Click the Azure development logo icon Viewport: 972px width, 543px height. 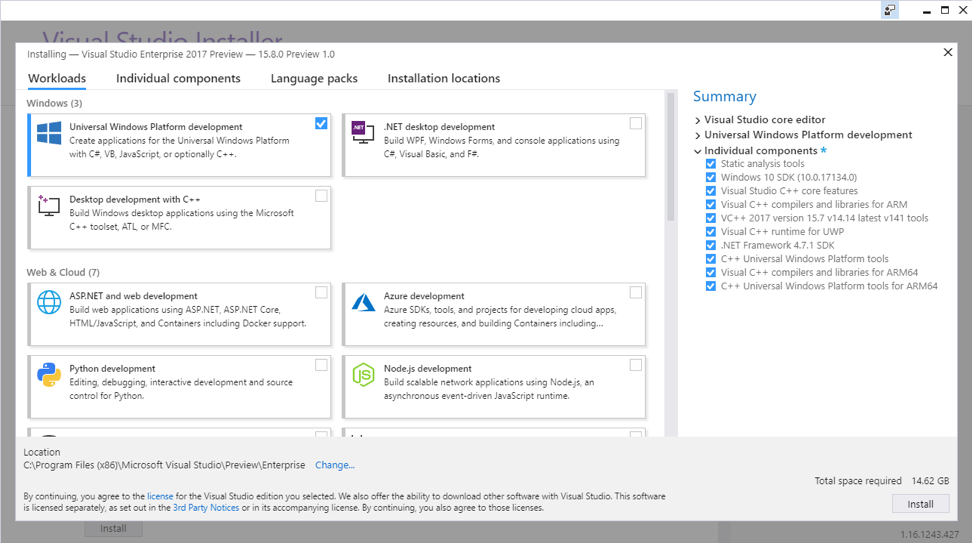(363, 302)
